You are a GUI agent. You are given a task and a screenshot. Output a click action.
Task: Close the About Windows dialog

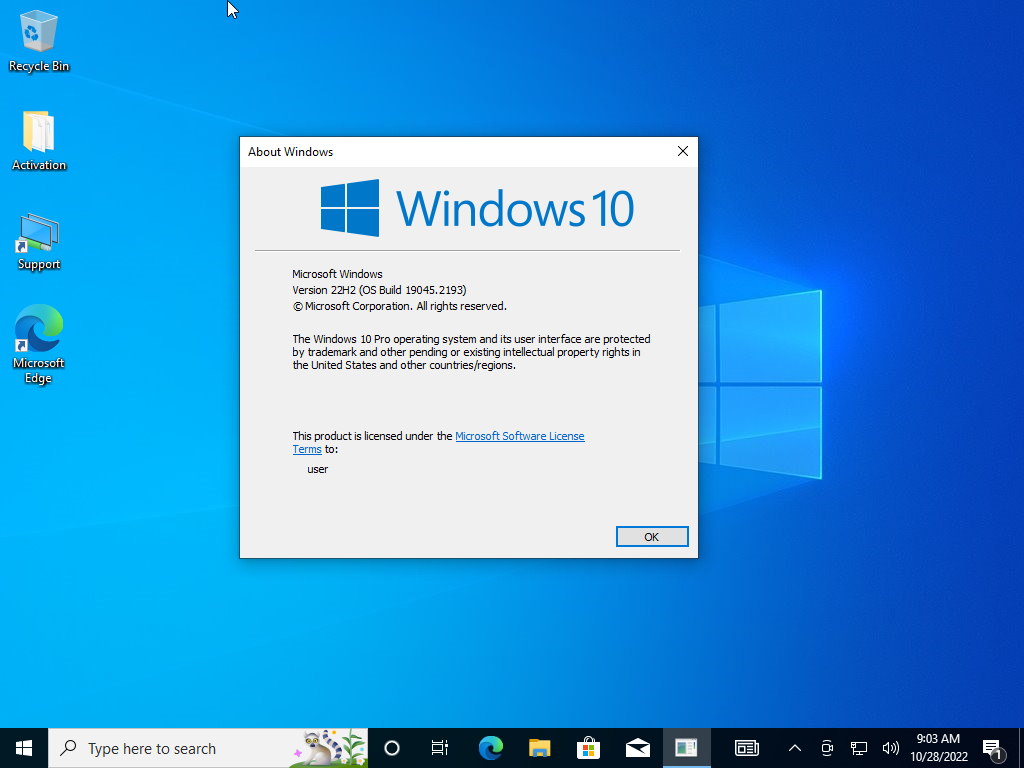pos(683,152)
